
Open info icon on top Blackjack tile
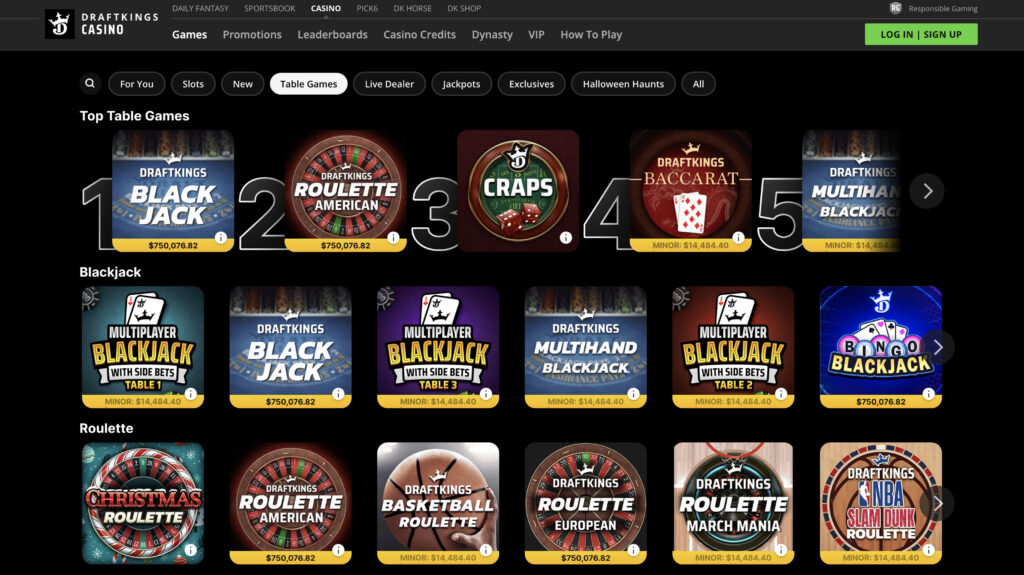point(221,238)
